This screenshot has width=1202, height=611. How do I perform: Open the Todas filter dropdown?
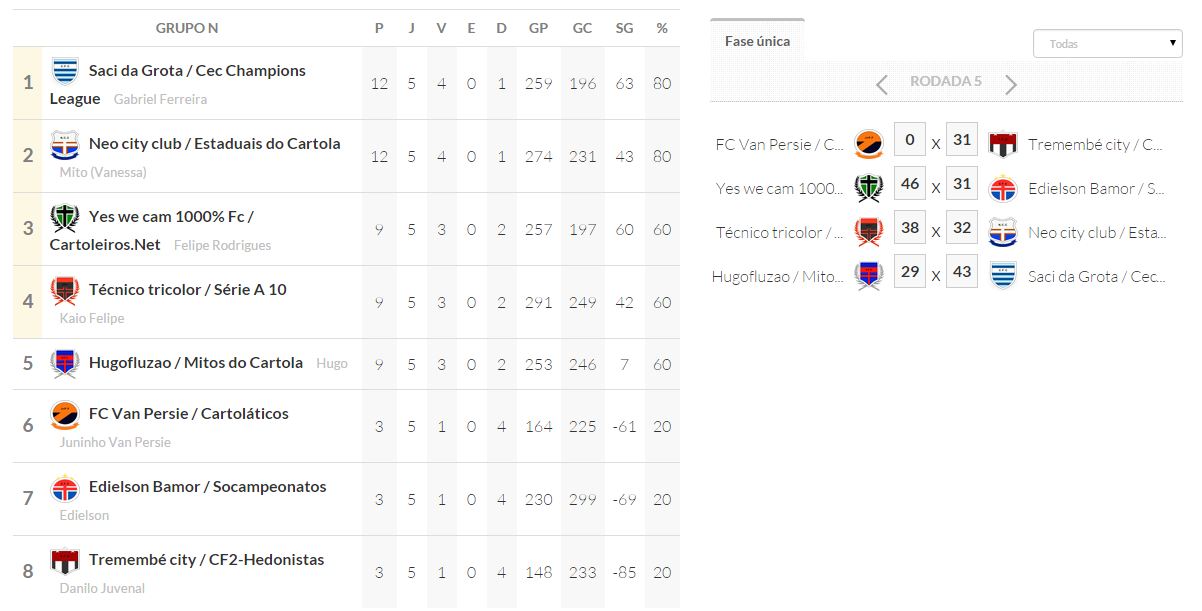1107,44
